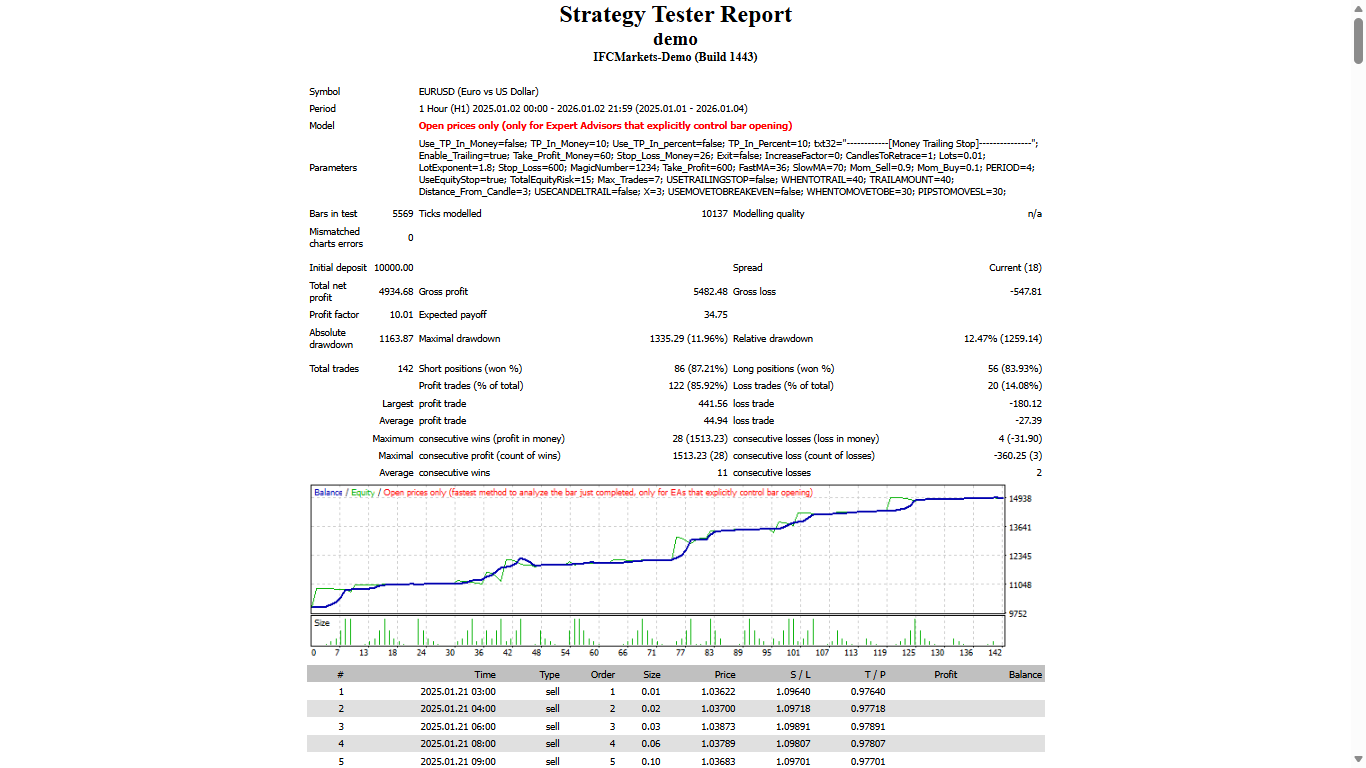1366x768 pixels.
Task: Click the balance/equity curve graph
Action: [657, 549]
